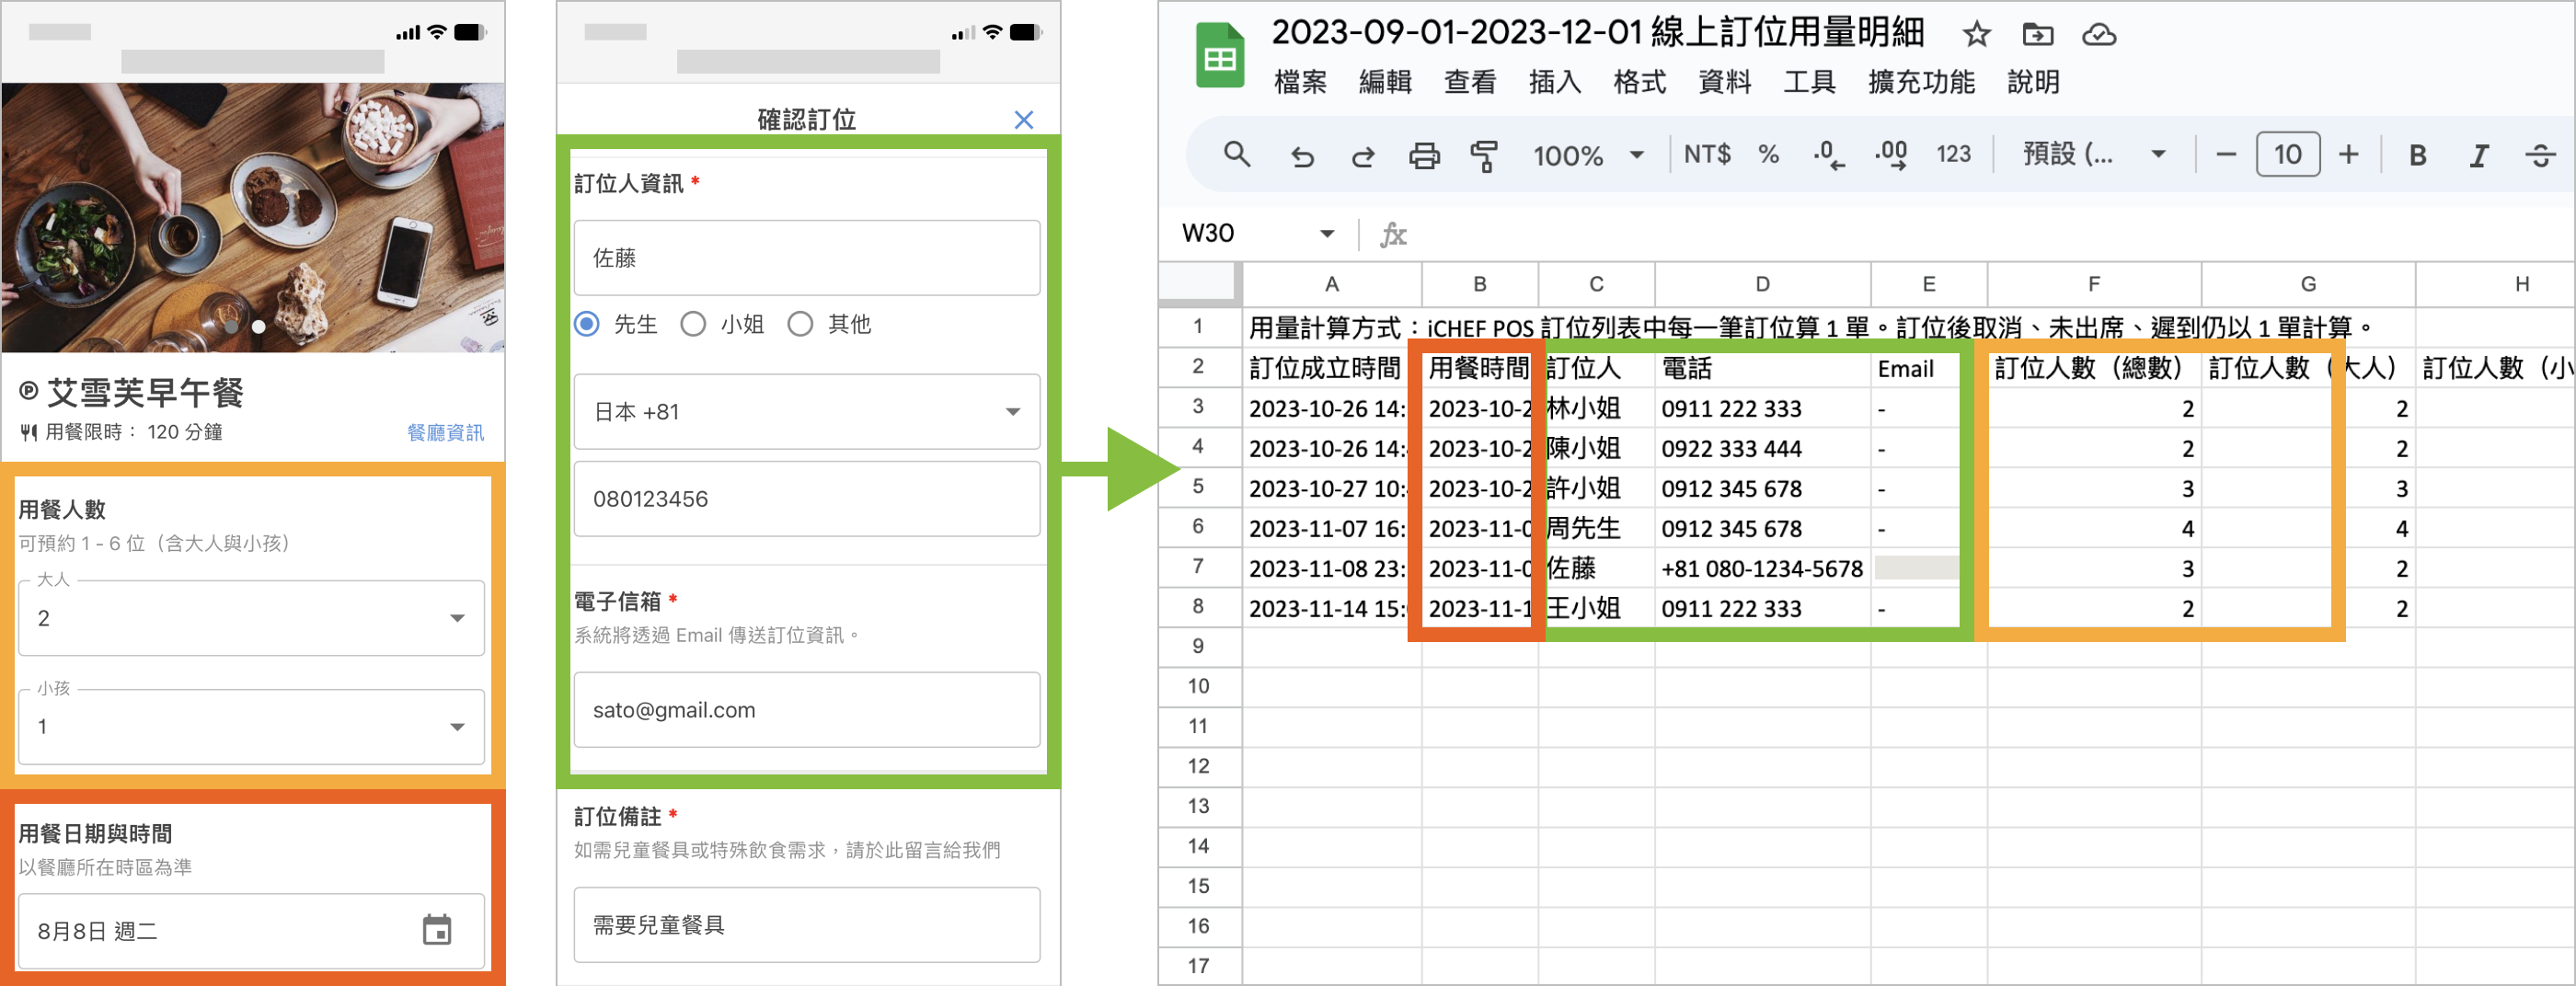The image size is (2576, 986).
Task: Open the 100% zoom level dropdown
Action: (1588, 155)
